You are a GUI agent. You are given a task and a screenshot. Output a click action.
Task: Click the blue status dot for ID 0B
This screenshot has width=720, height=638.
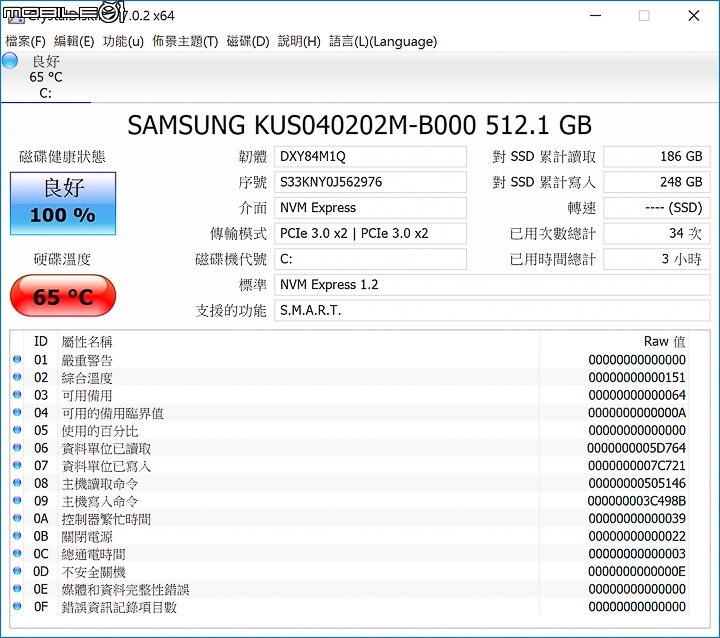pyautogui.click(x=17, y=536)
